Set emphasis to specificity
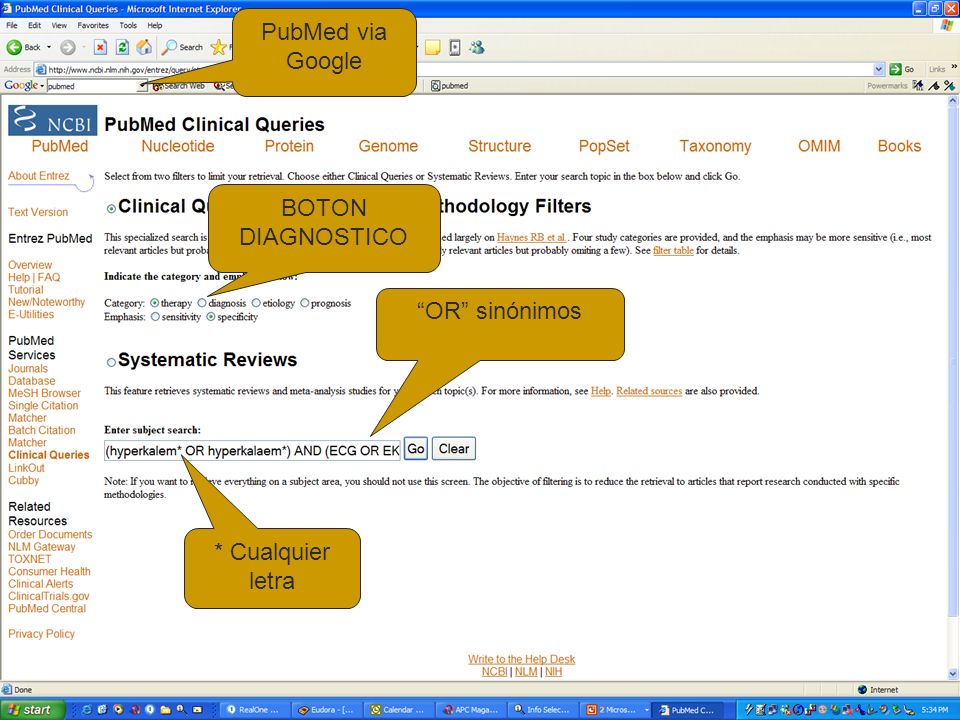 click(x=211, y=317)
